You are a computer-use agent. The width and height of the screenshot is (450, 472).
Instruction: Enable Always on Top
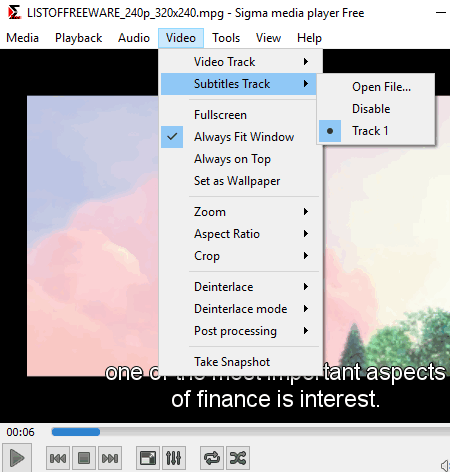[240, 159]
